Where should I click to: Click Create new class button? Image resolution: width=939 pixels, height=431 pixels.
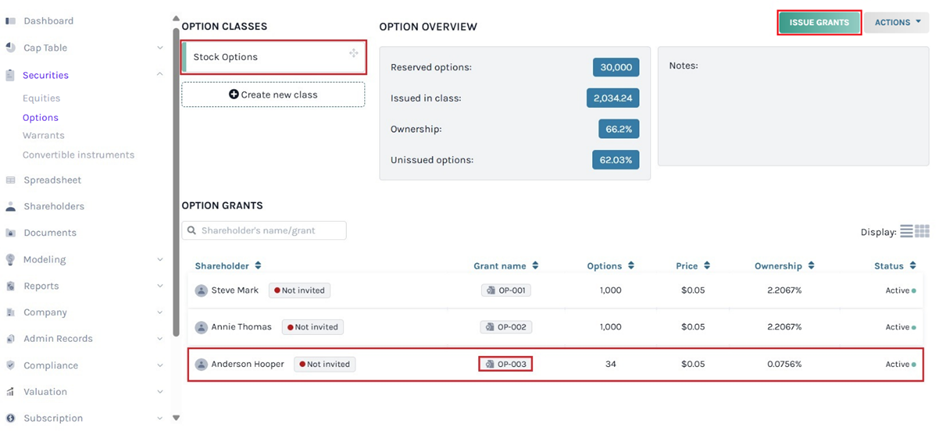pyautogui.click(x=273, y=95)
